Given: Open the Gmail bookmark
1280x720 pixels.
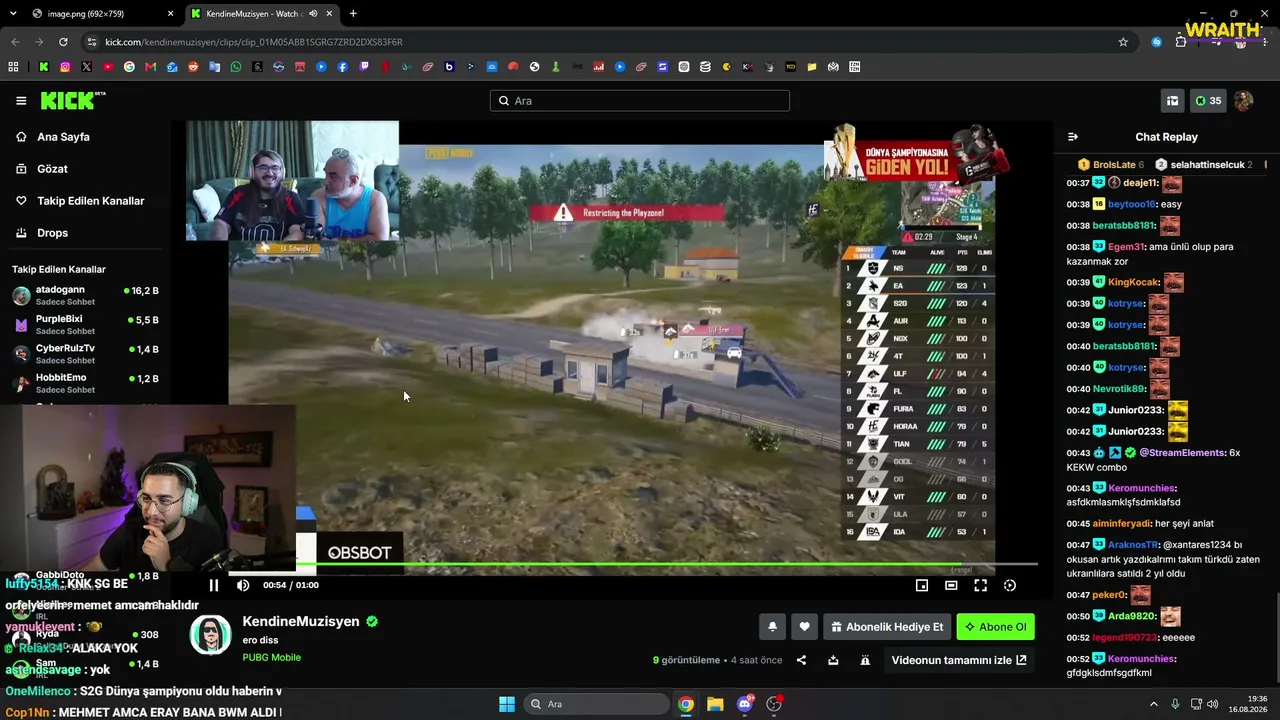Looking at the screenshot, I should 151,67.
